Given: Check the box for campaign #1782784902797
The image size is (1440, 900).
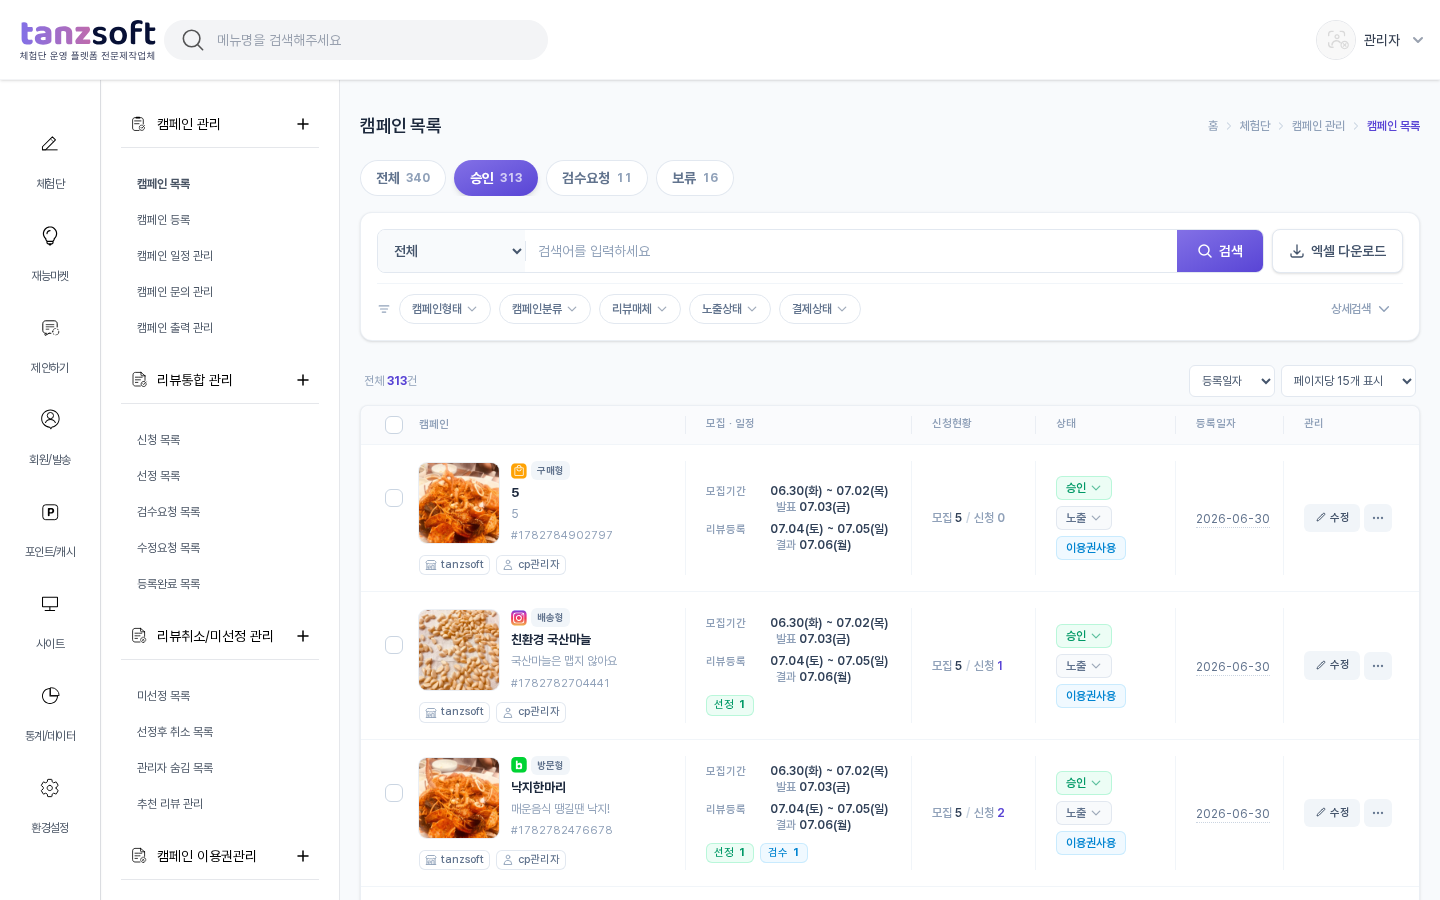Looking at the screenshot, I should (394, 498).
